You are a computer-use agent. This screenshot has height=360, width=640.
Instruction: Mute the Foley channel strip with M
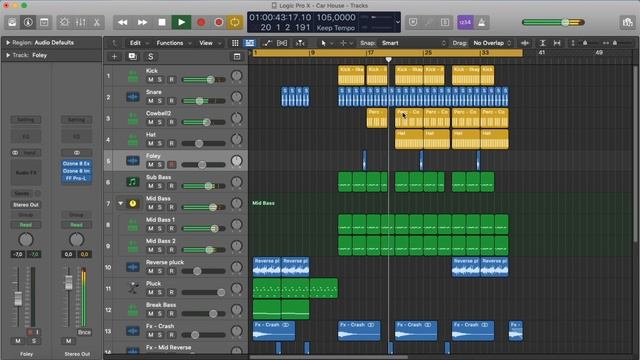(x=18, y=341)
